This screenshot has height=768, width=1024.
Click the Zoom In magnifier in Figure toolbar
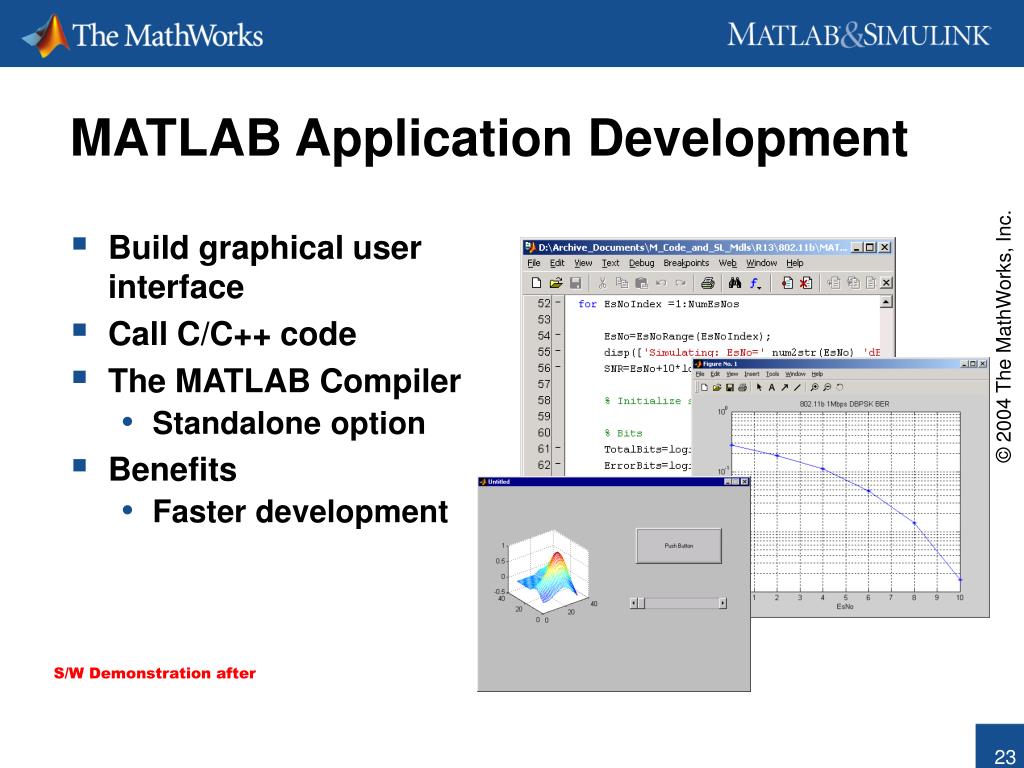click(x=814, y=387)
